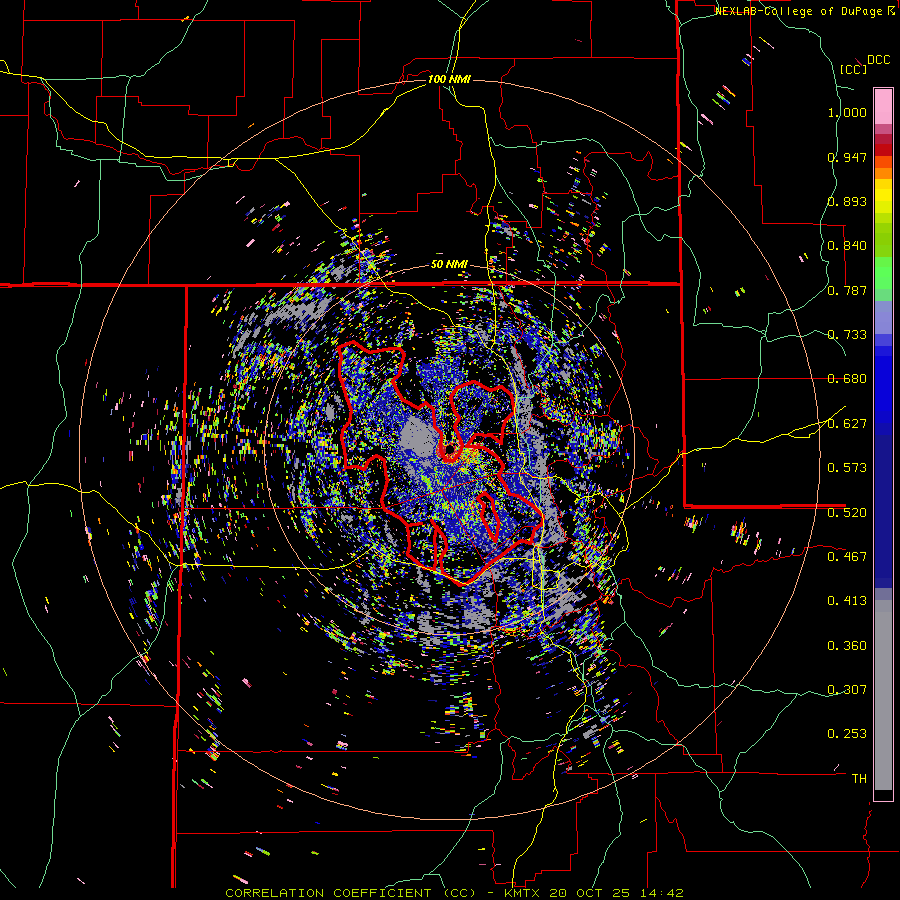The image size is (900, 900).
Task: Click the 0.680 scale value
Action: coord(847,379)
